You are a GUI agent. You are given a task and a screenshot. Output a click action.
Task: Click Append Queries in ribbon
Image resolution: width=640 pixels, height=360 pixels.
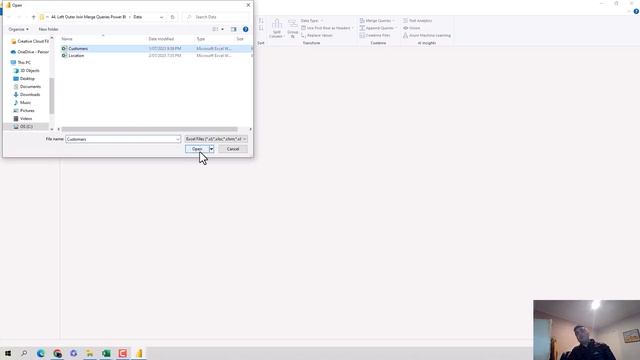pos(378,28)
